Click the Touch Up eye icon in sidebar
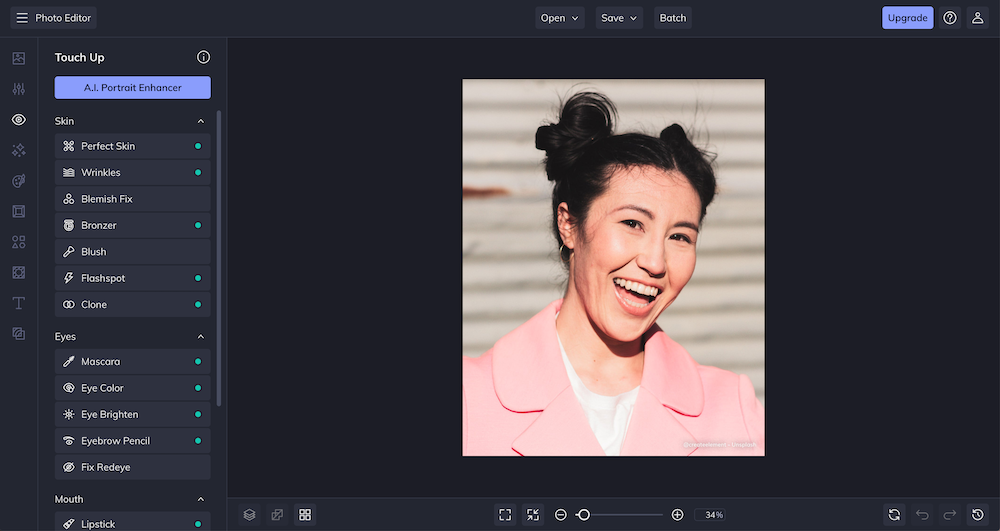Image resolution: width=1000 pixels, height=531 pixels. click(x=18, y=120)
